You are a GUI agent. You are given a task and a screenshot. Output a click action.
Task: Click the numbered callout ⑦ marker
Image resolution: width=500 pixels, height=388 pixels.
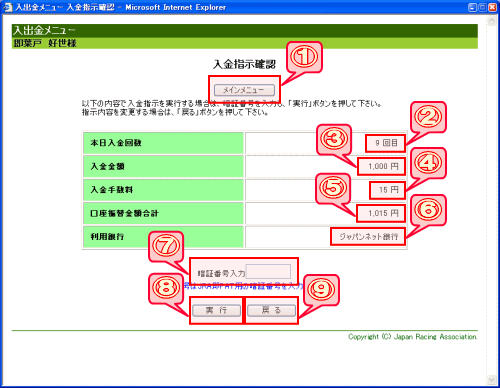coord(166,246)
